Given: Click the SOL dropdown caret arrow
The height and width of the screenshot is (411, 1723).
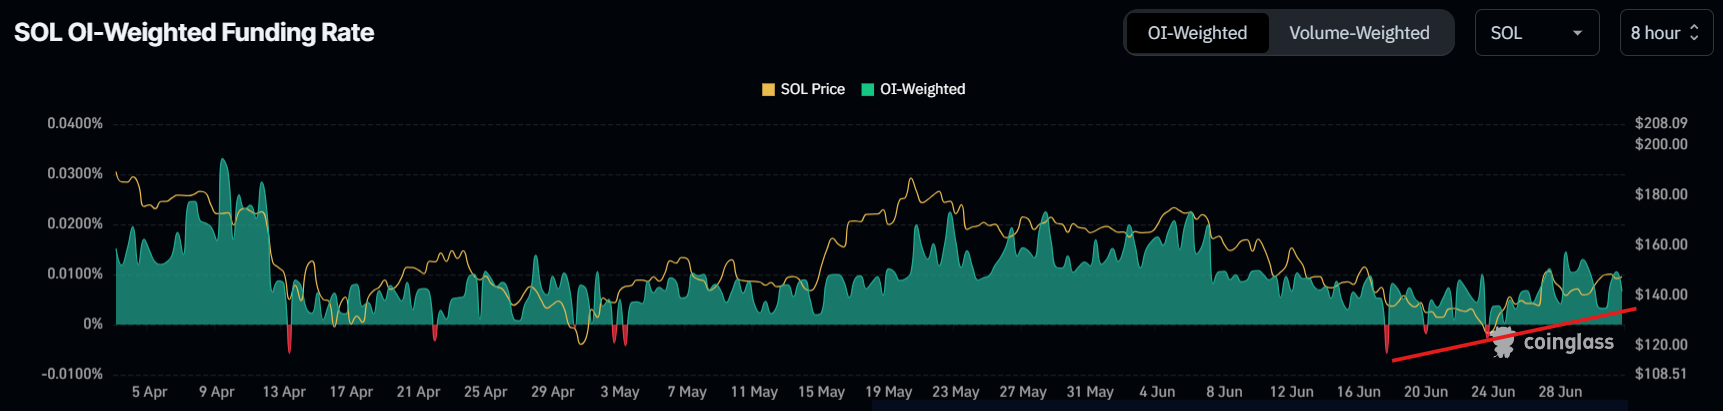Looking at the screenshot, I should (x=1577, y=33).
